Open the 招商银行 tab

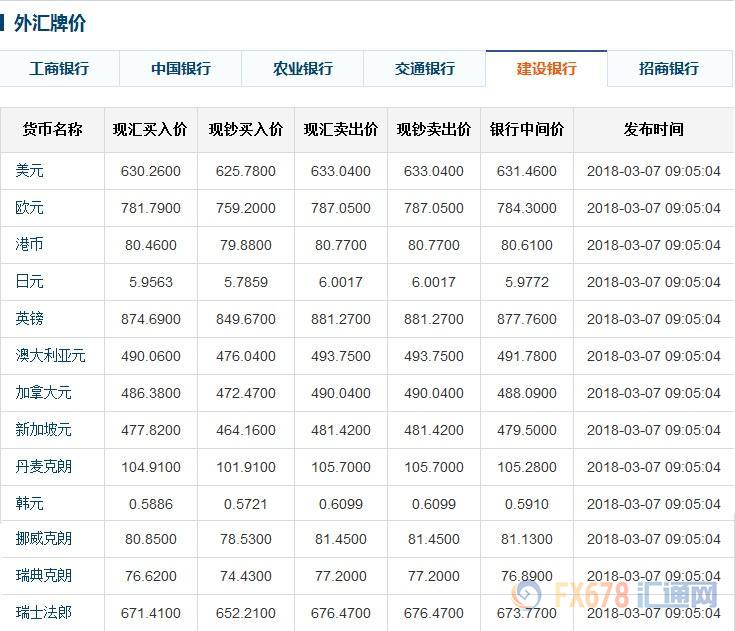click(x=669, y=68)
